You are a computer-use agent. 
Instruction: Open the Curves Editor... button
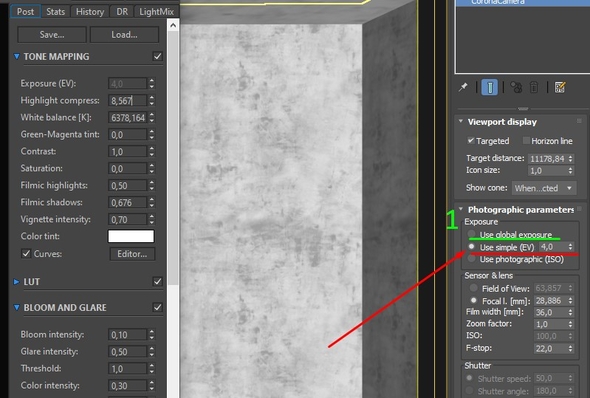tap(132, 254)
